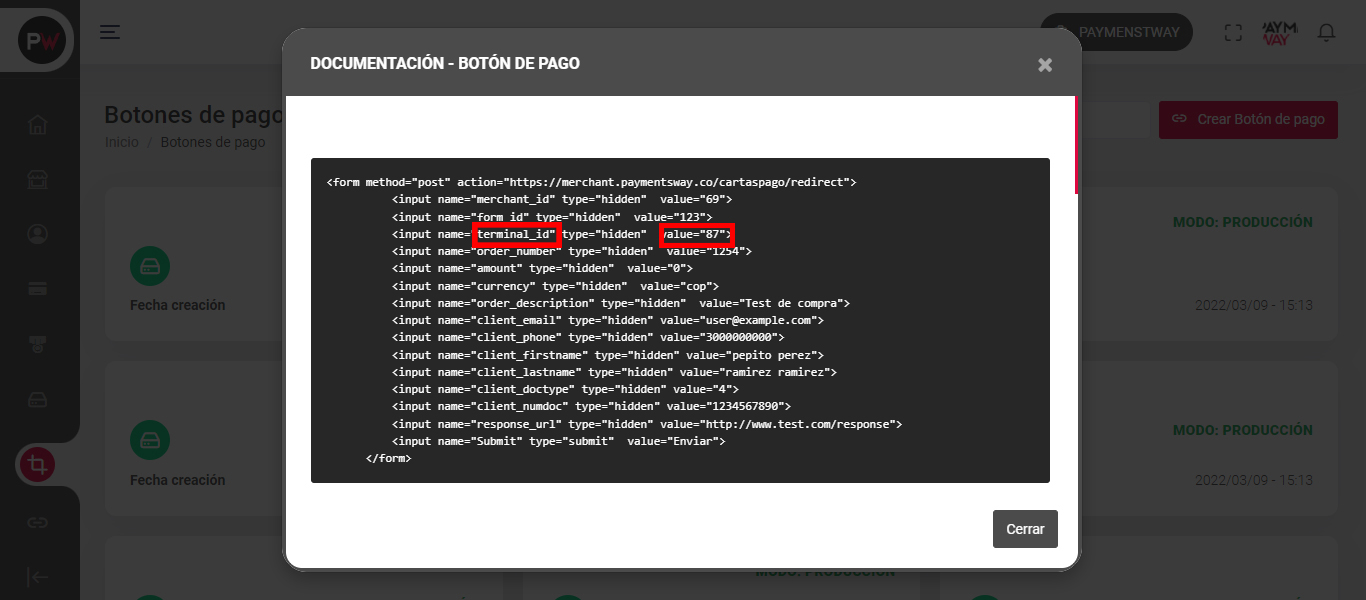1366x600 pixels.
Task: Close the documentation modal with the X
Action: (1045, 65)
